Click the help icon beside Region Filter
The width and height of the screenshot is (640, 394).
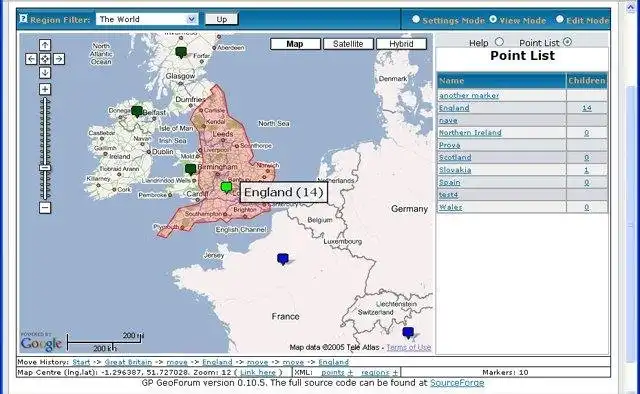[24, 19]
